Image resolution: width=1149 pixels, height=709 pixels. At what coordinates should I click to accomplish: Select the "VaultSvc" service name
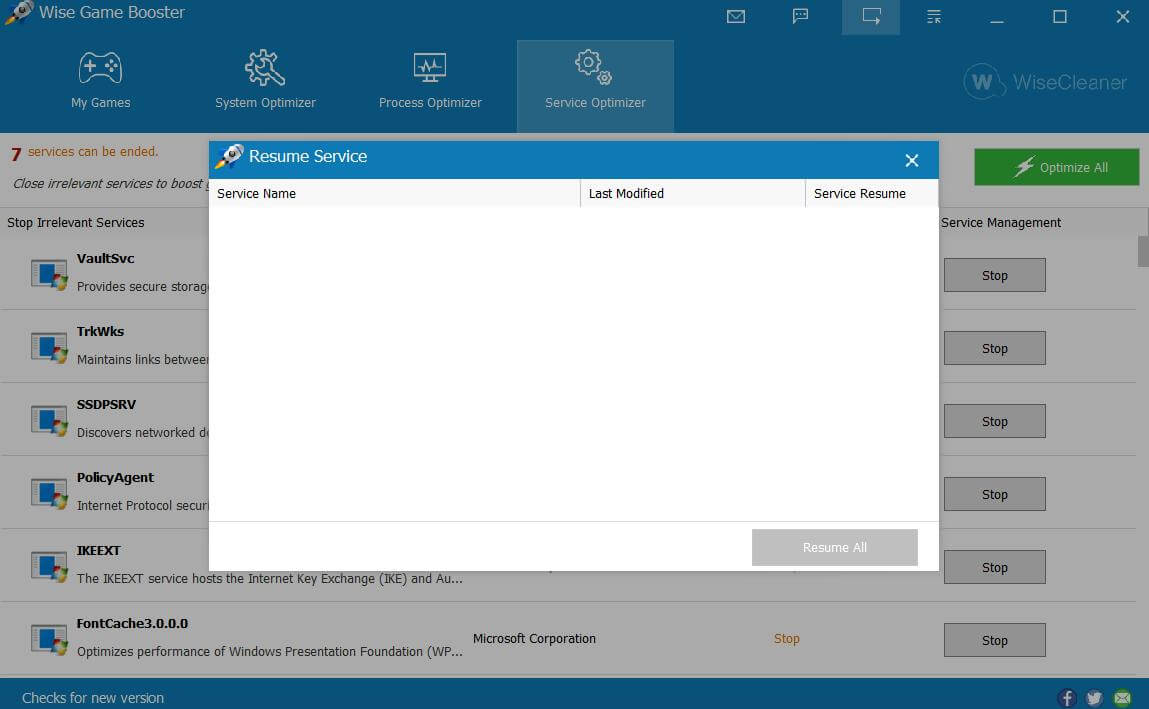pos(106,259)
